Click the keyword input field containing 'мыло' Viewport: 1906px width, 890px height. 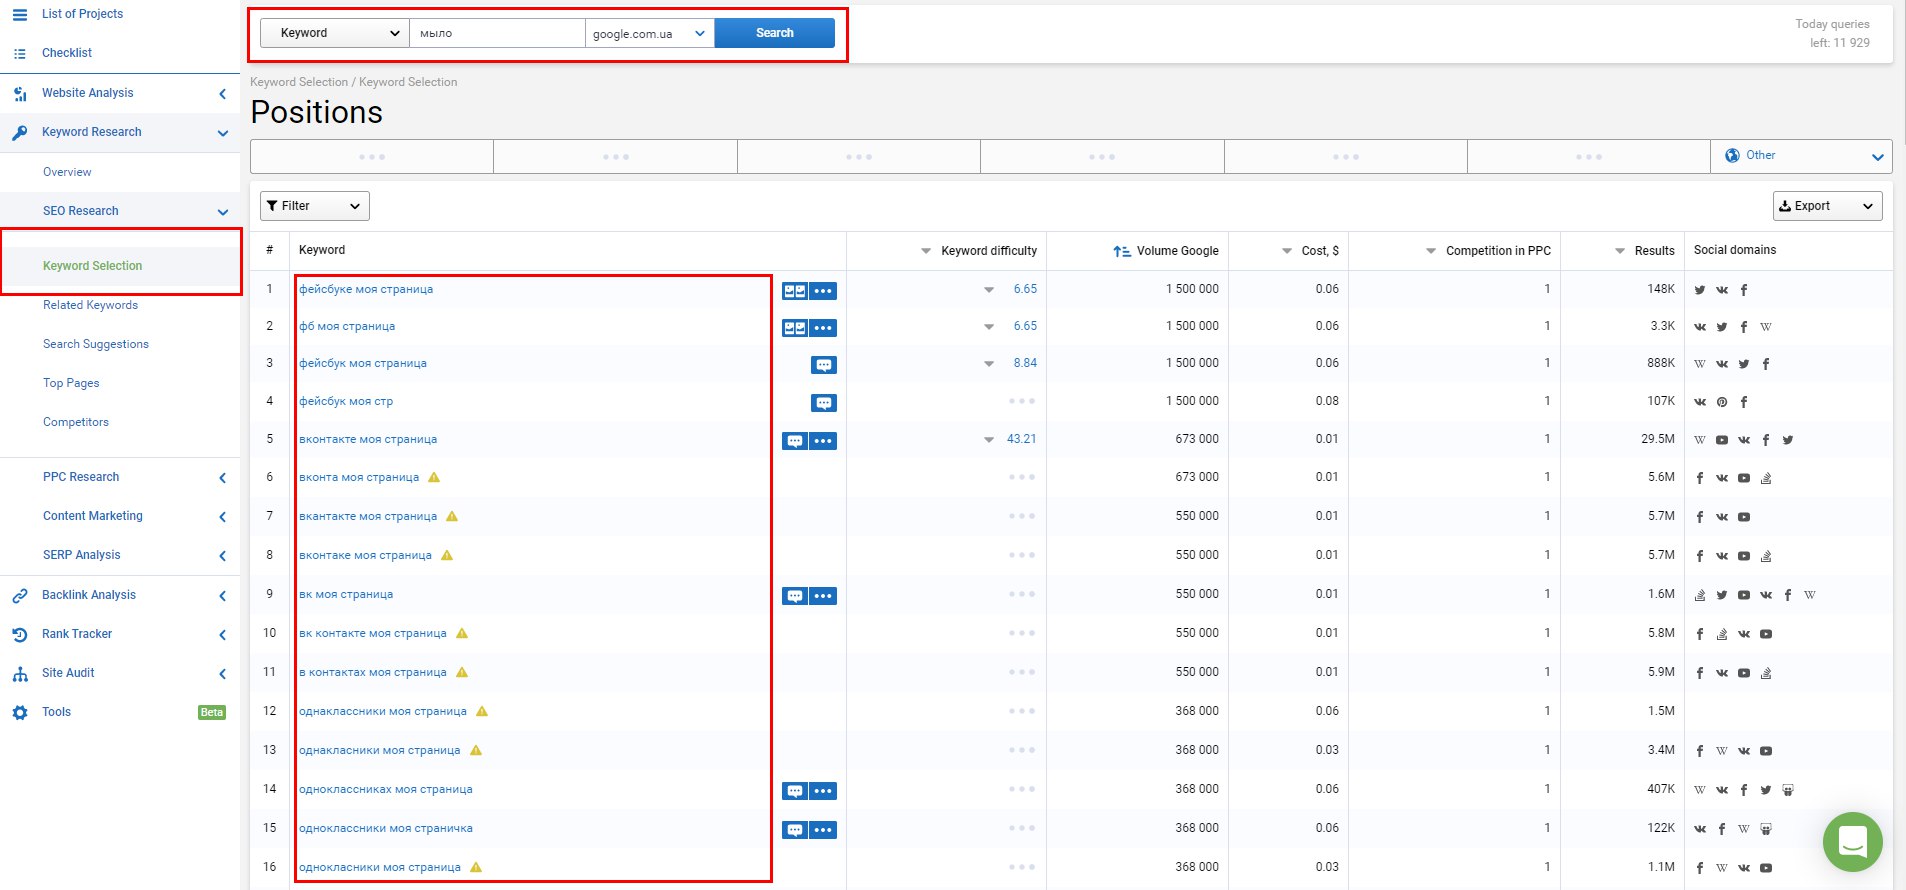point(497,33)
